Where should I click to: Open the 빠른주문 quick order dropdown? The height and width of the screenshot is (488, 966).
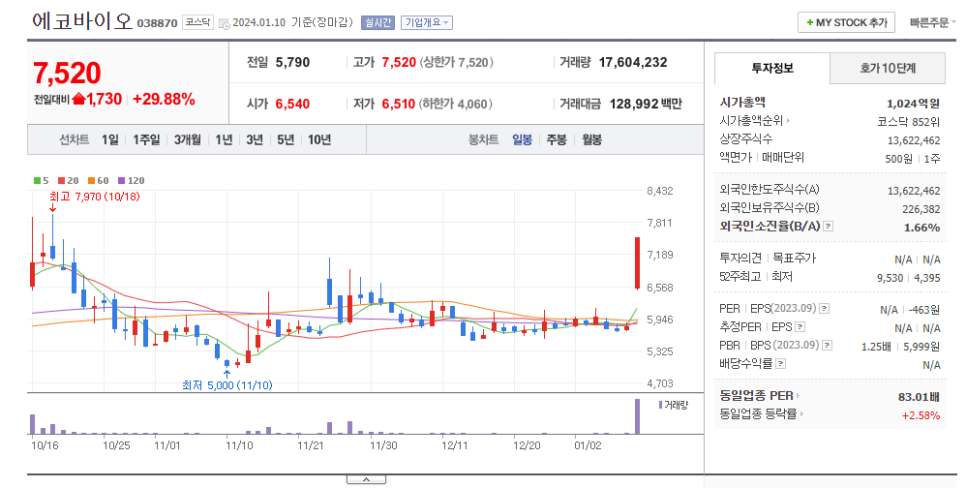[x=932, y=23]
